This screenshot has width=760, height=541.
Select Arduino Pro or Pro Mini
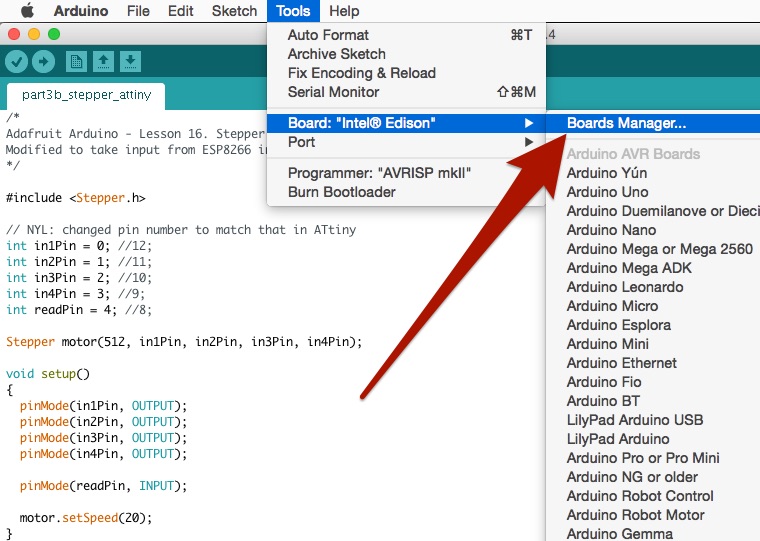[653, 458]
